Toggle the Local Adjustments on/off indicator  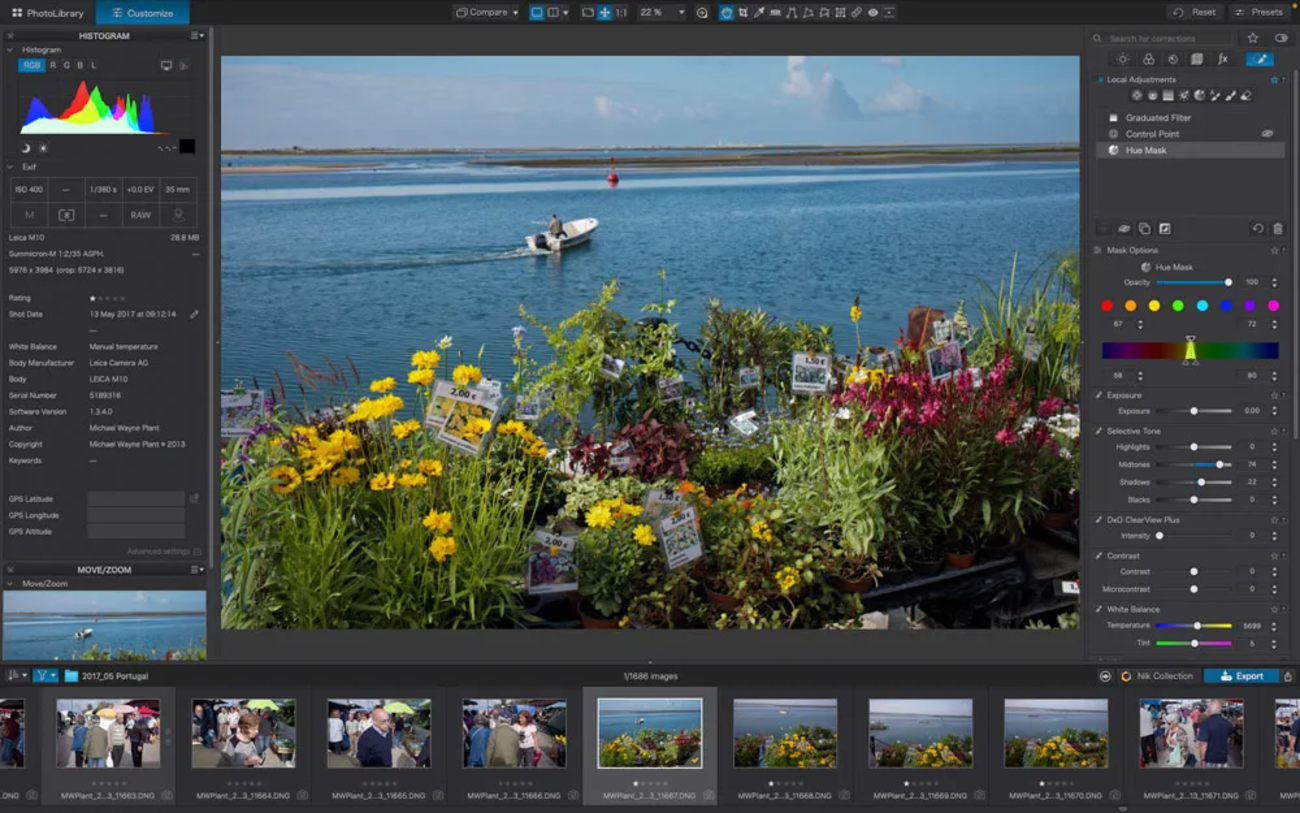pyautogui.click(x=1101, y=79)
